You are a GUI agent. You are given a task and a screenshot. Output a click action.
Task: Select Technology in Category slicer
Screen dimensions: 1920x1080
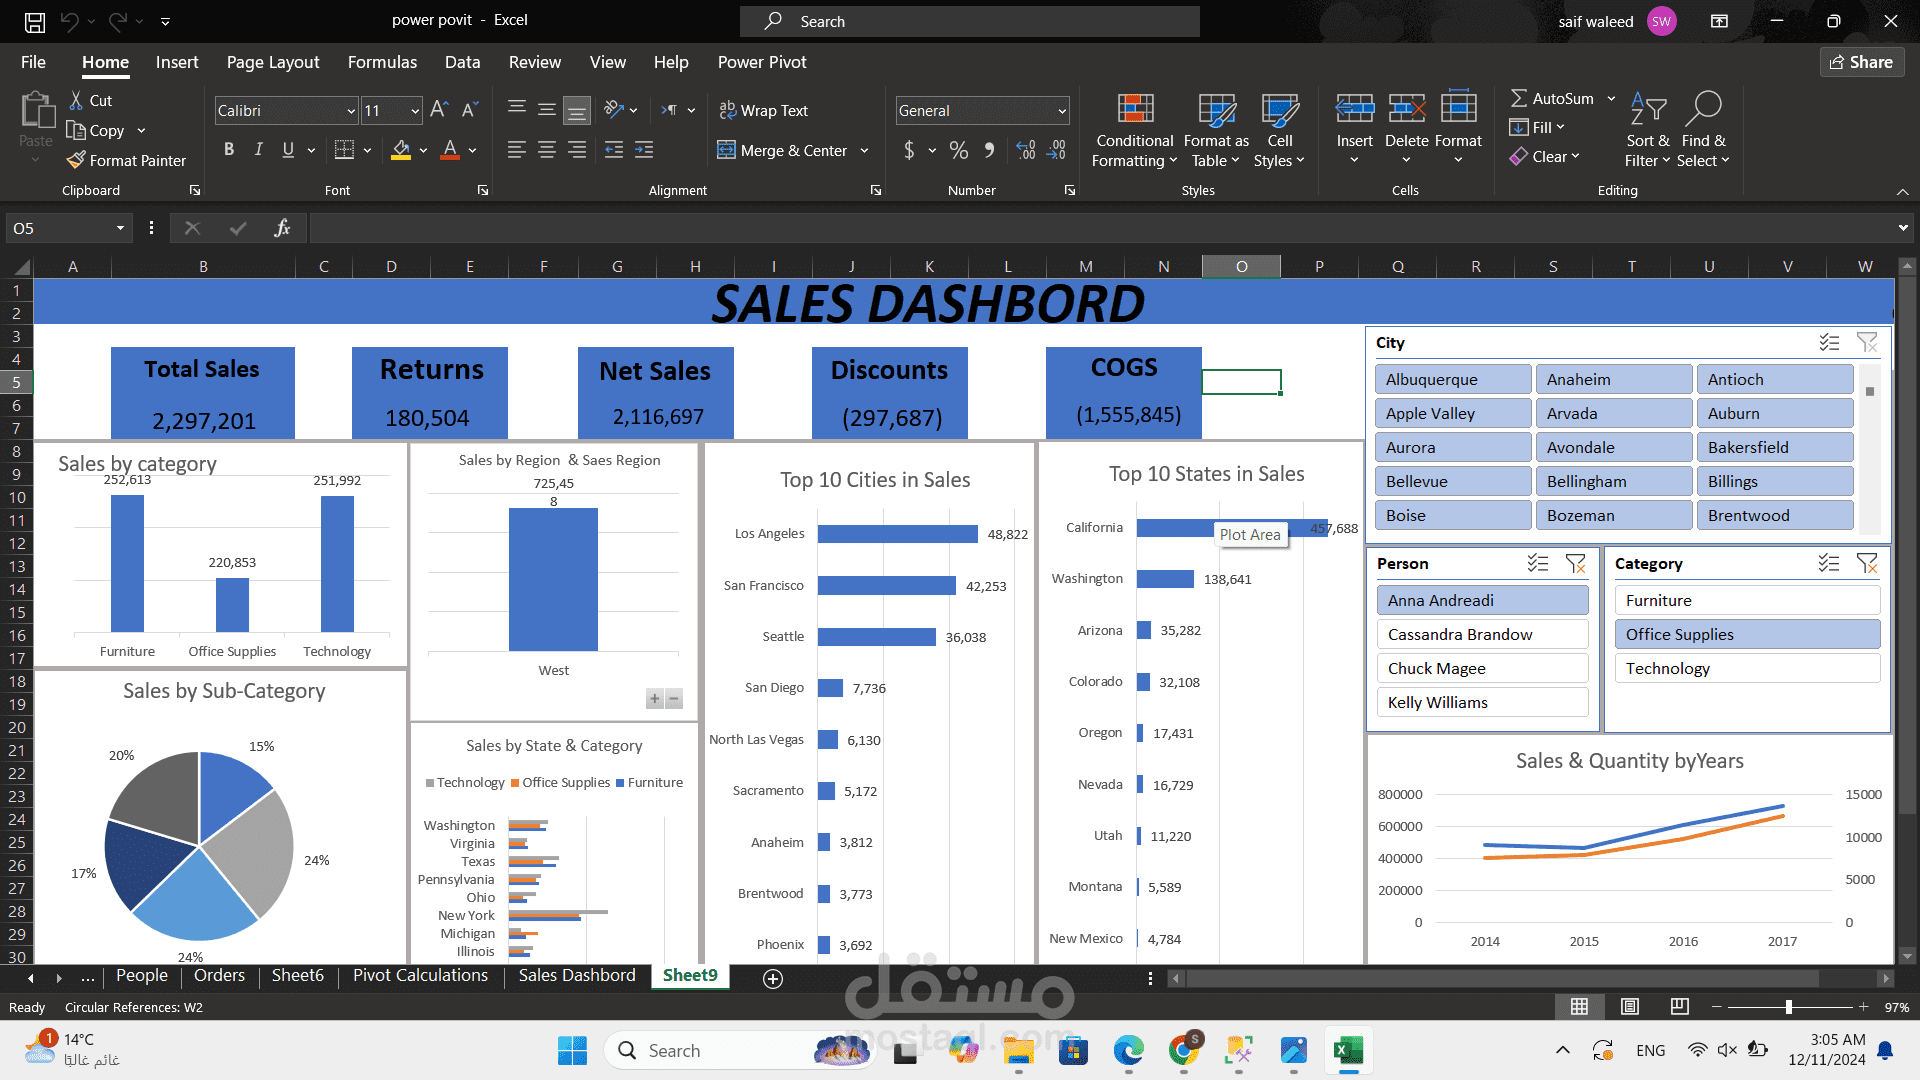(x=1747, y=669)
